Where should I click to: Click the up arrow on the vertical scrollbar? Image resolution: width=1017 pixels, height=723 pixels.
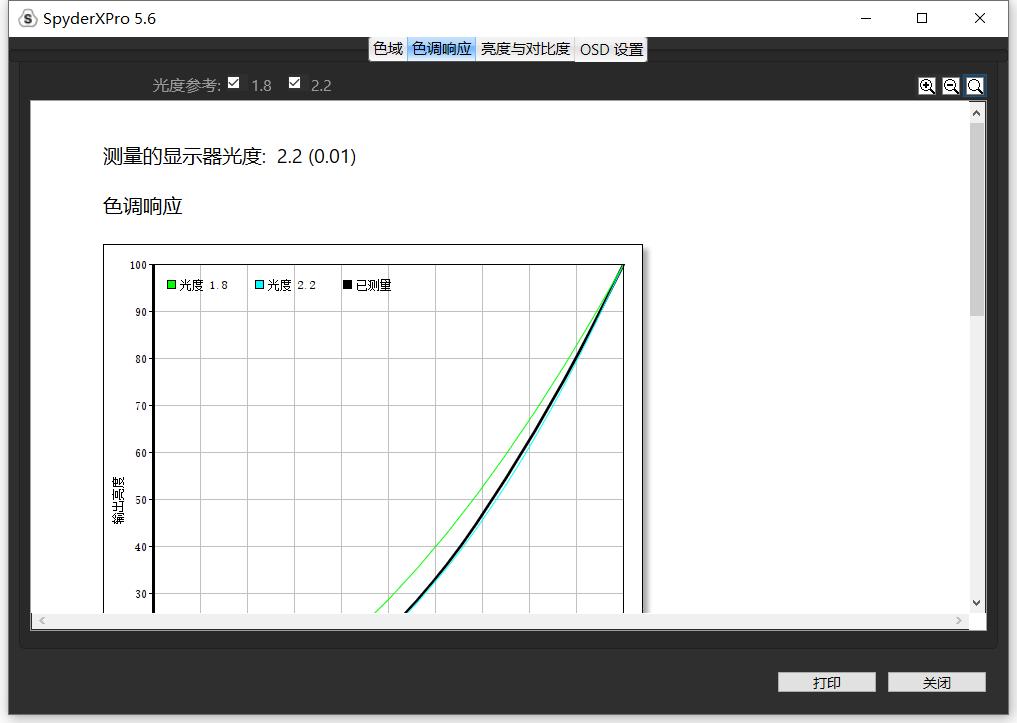pyautogui.click(x=976, y=111)
